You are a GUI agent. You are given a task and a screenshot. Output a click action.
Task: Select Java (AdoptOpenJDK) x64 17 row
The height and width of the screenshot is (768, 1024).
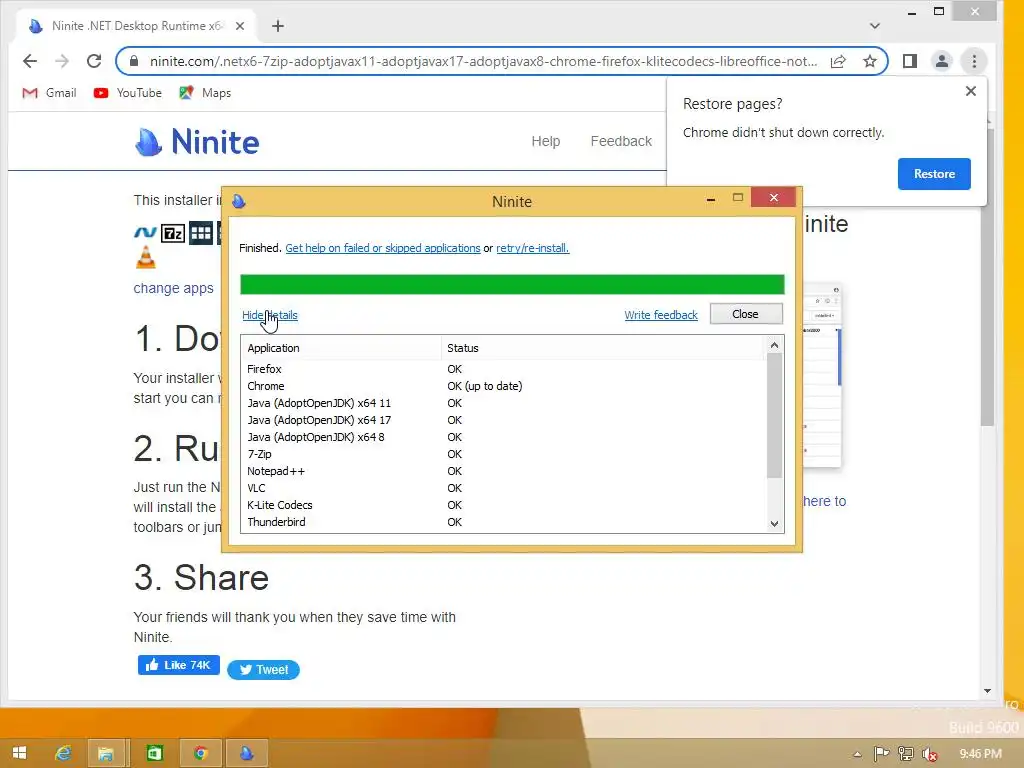[x=504, y=420]
